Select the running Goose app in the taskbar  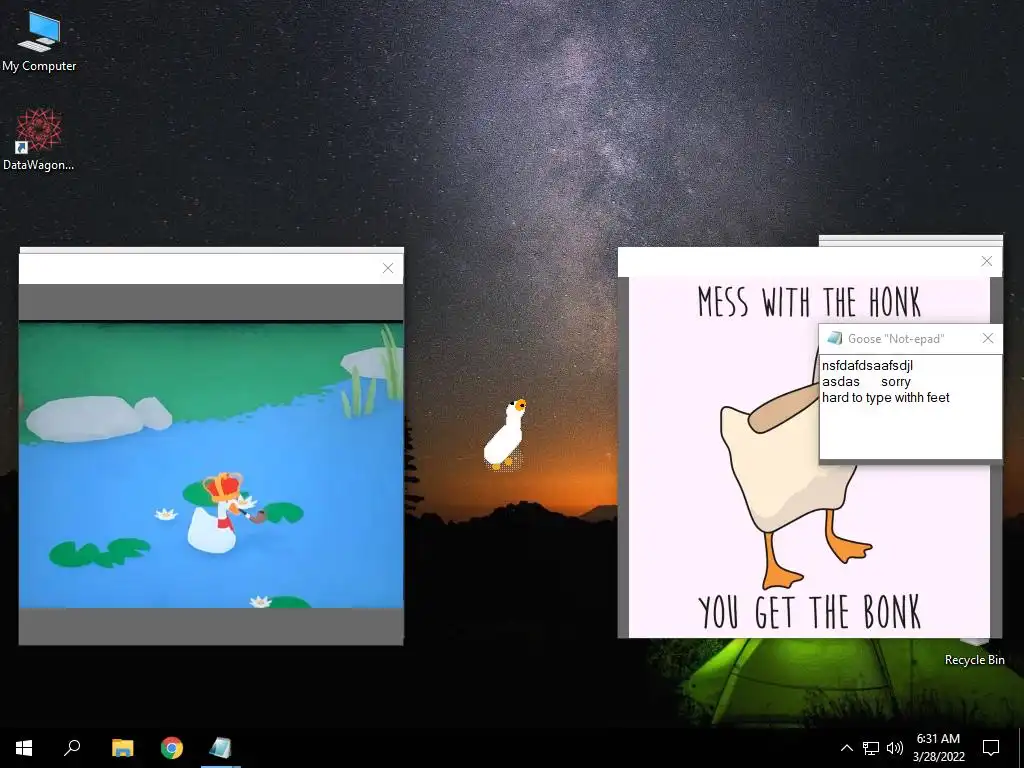[220, 748]
